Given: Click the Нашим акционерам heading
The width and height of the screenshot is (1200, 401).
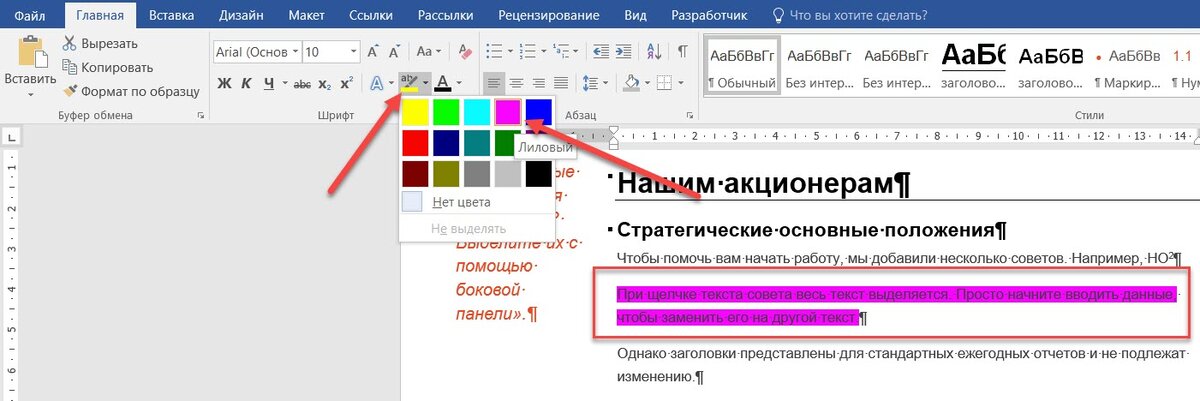Looking at the screenshot, I should (764, 184).
